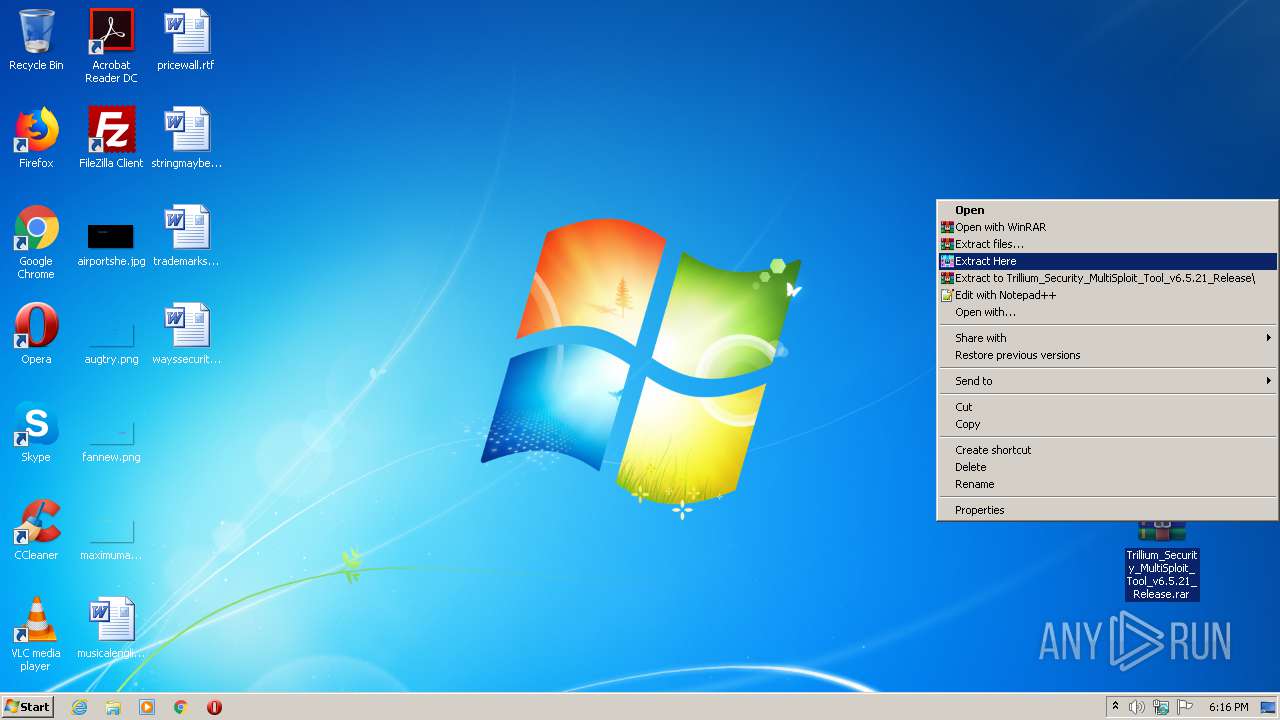The width and height of the screenshot is (1280, 720).
Task: Open Internet Explorer from the taskbar
Action: click(79, 707)
